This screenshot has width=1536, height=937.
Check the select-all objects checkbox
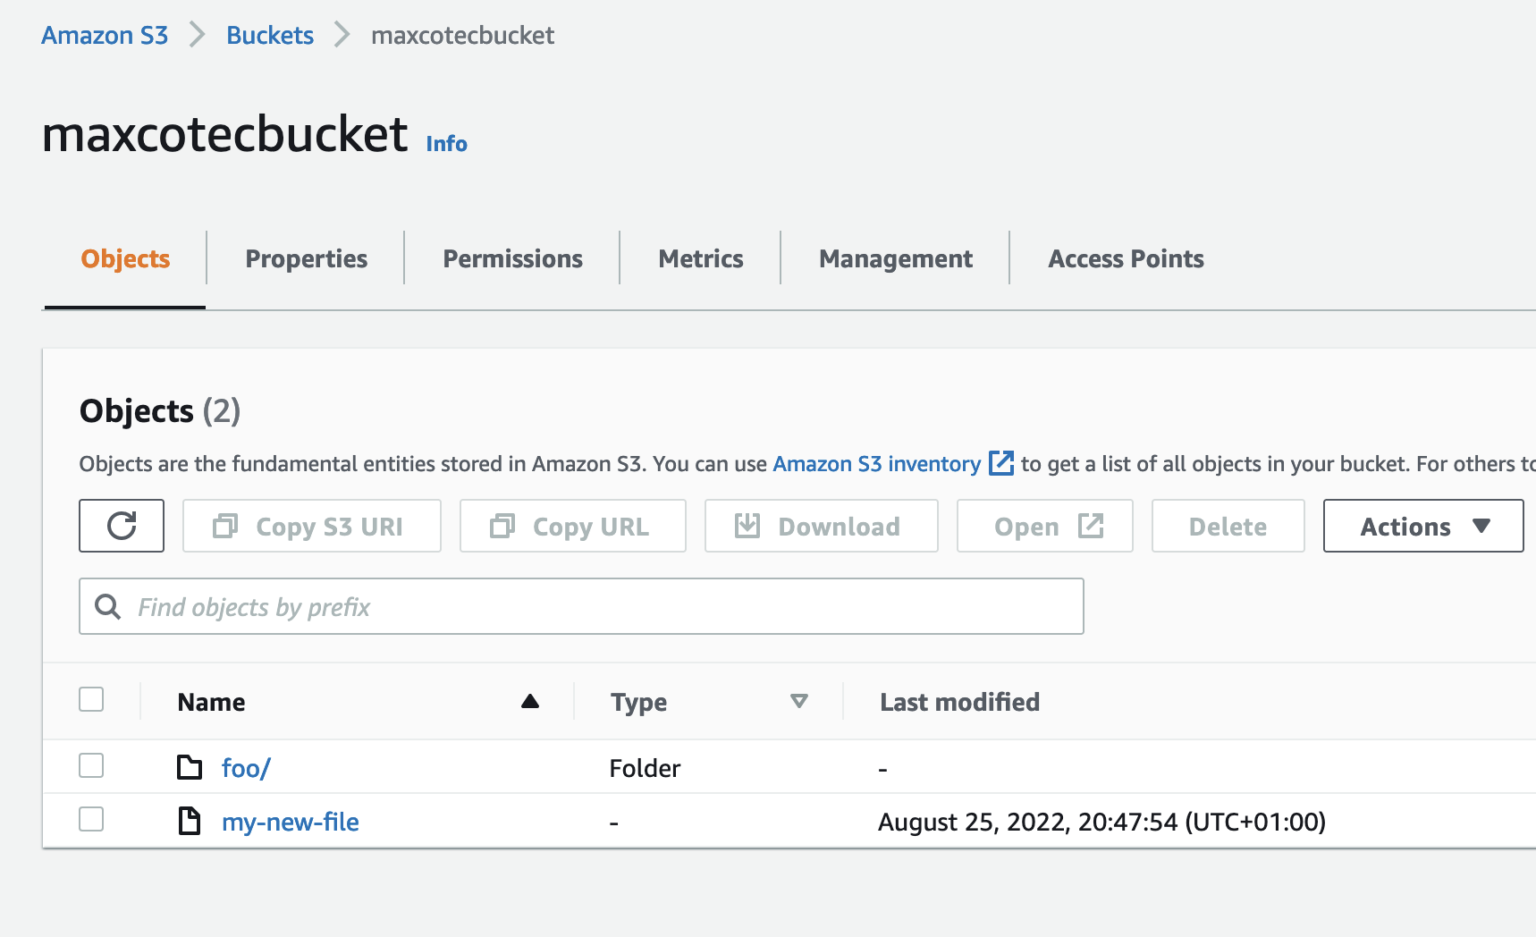point(91,699)
